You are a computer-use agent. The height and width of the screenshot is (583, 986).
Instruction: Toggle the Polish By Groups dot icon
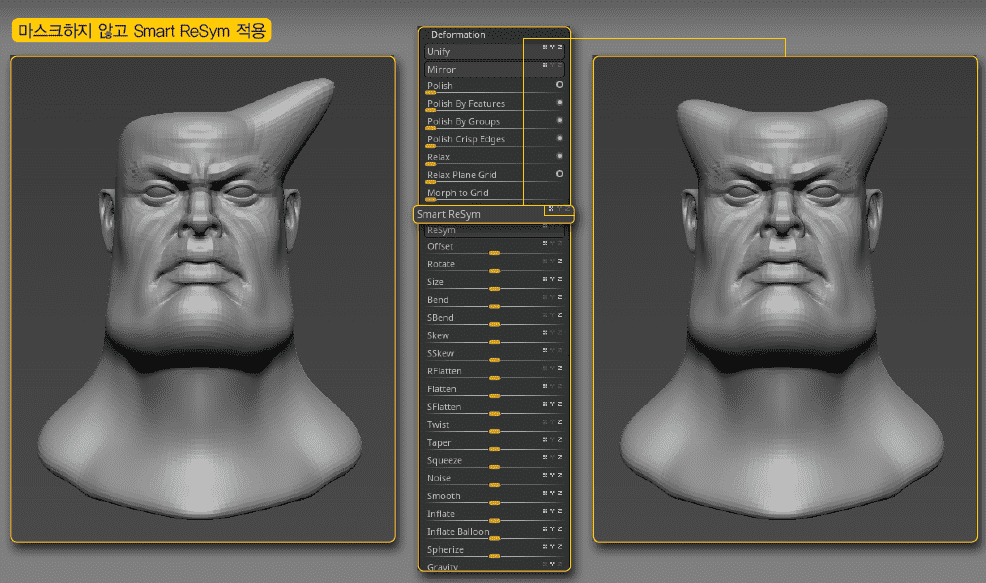coord(559,120)
